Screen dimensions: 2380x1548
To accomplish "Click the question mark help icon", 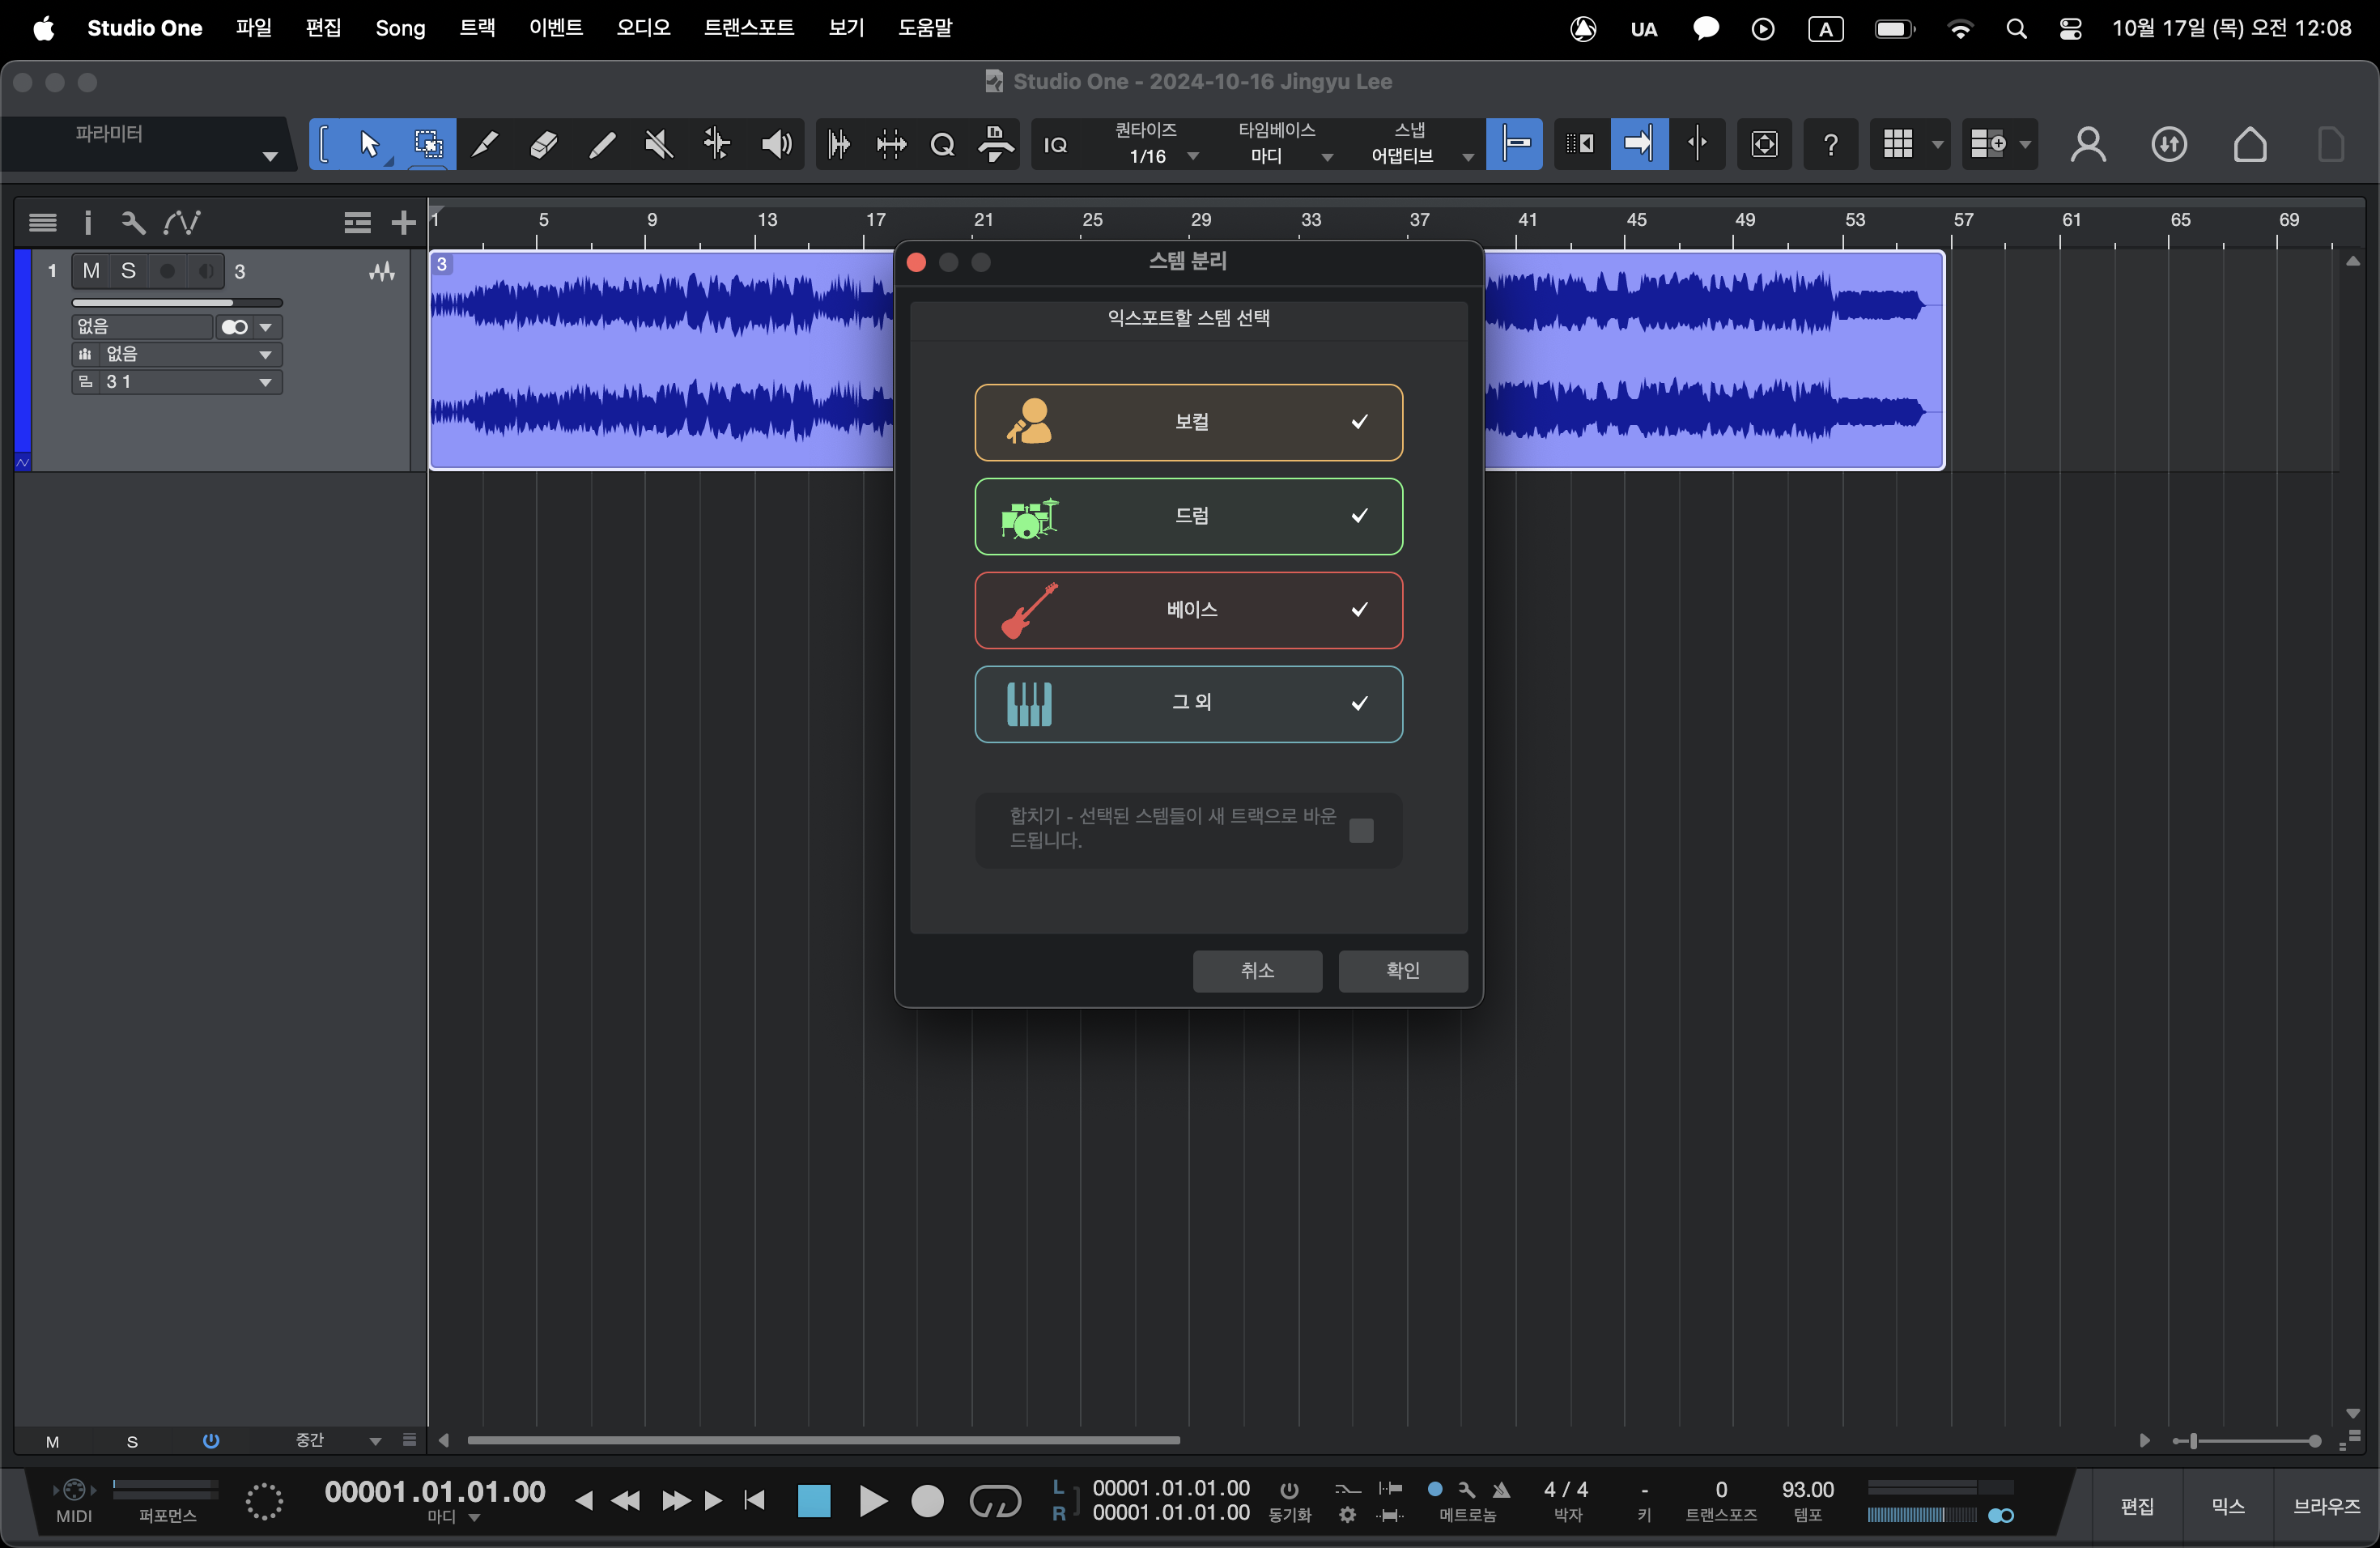I will pyautogui.click(x=1830, y=145).
